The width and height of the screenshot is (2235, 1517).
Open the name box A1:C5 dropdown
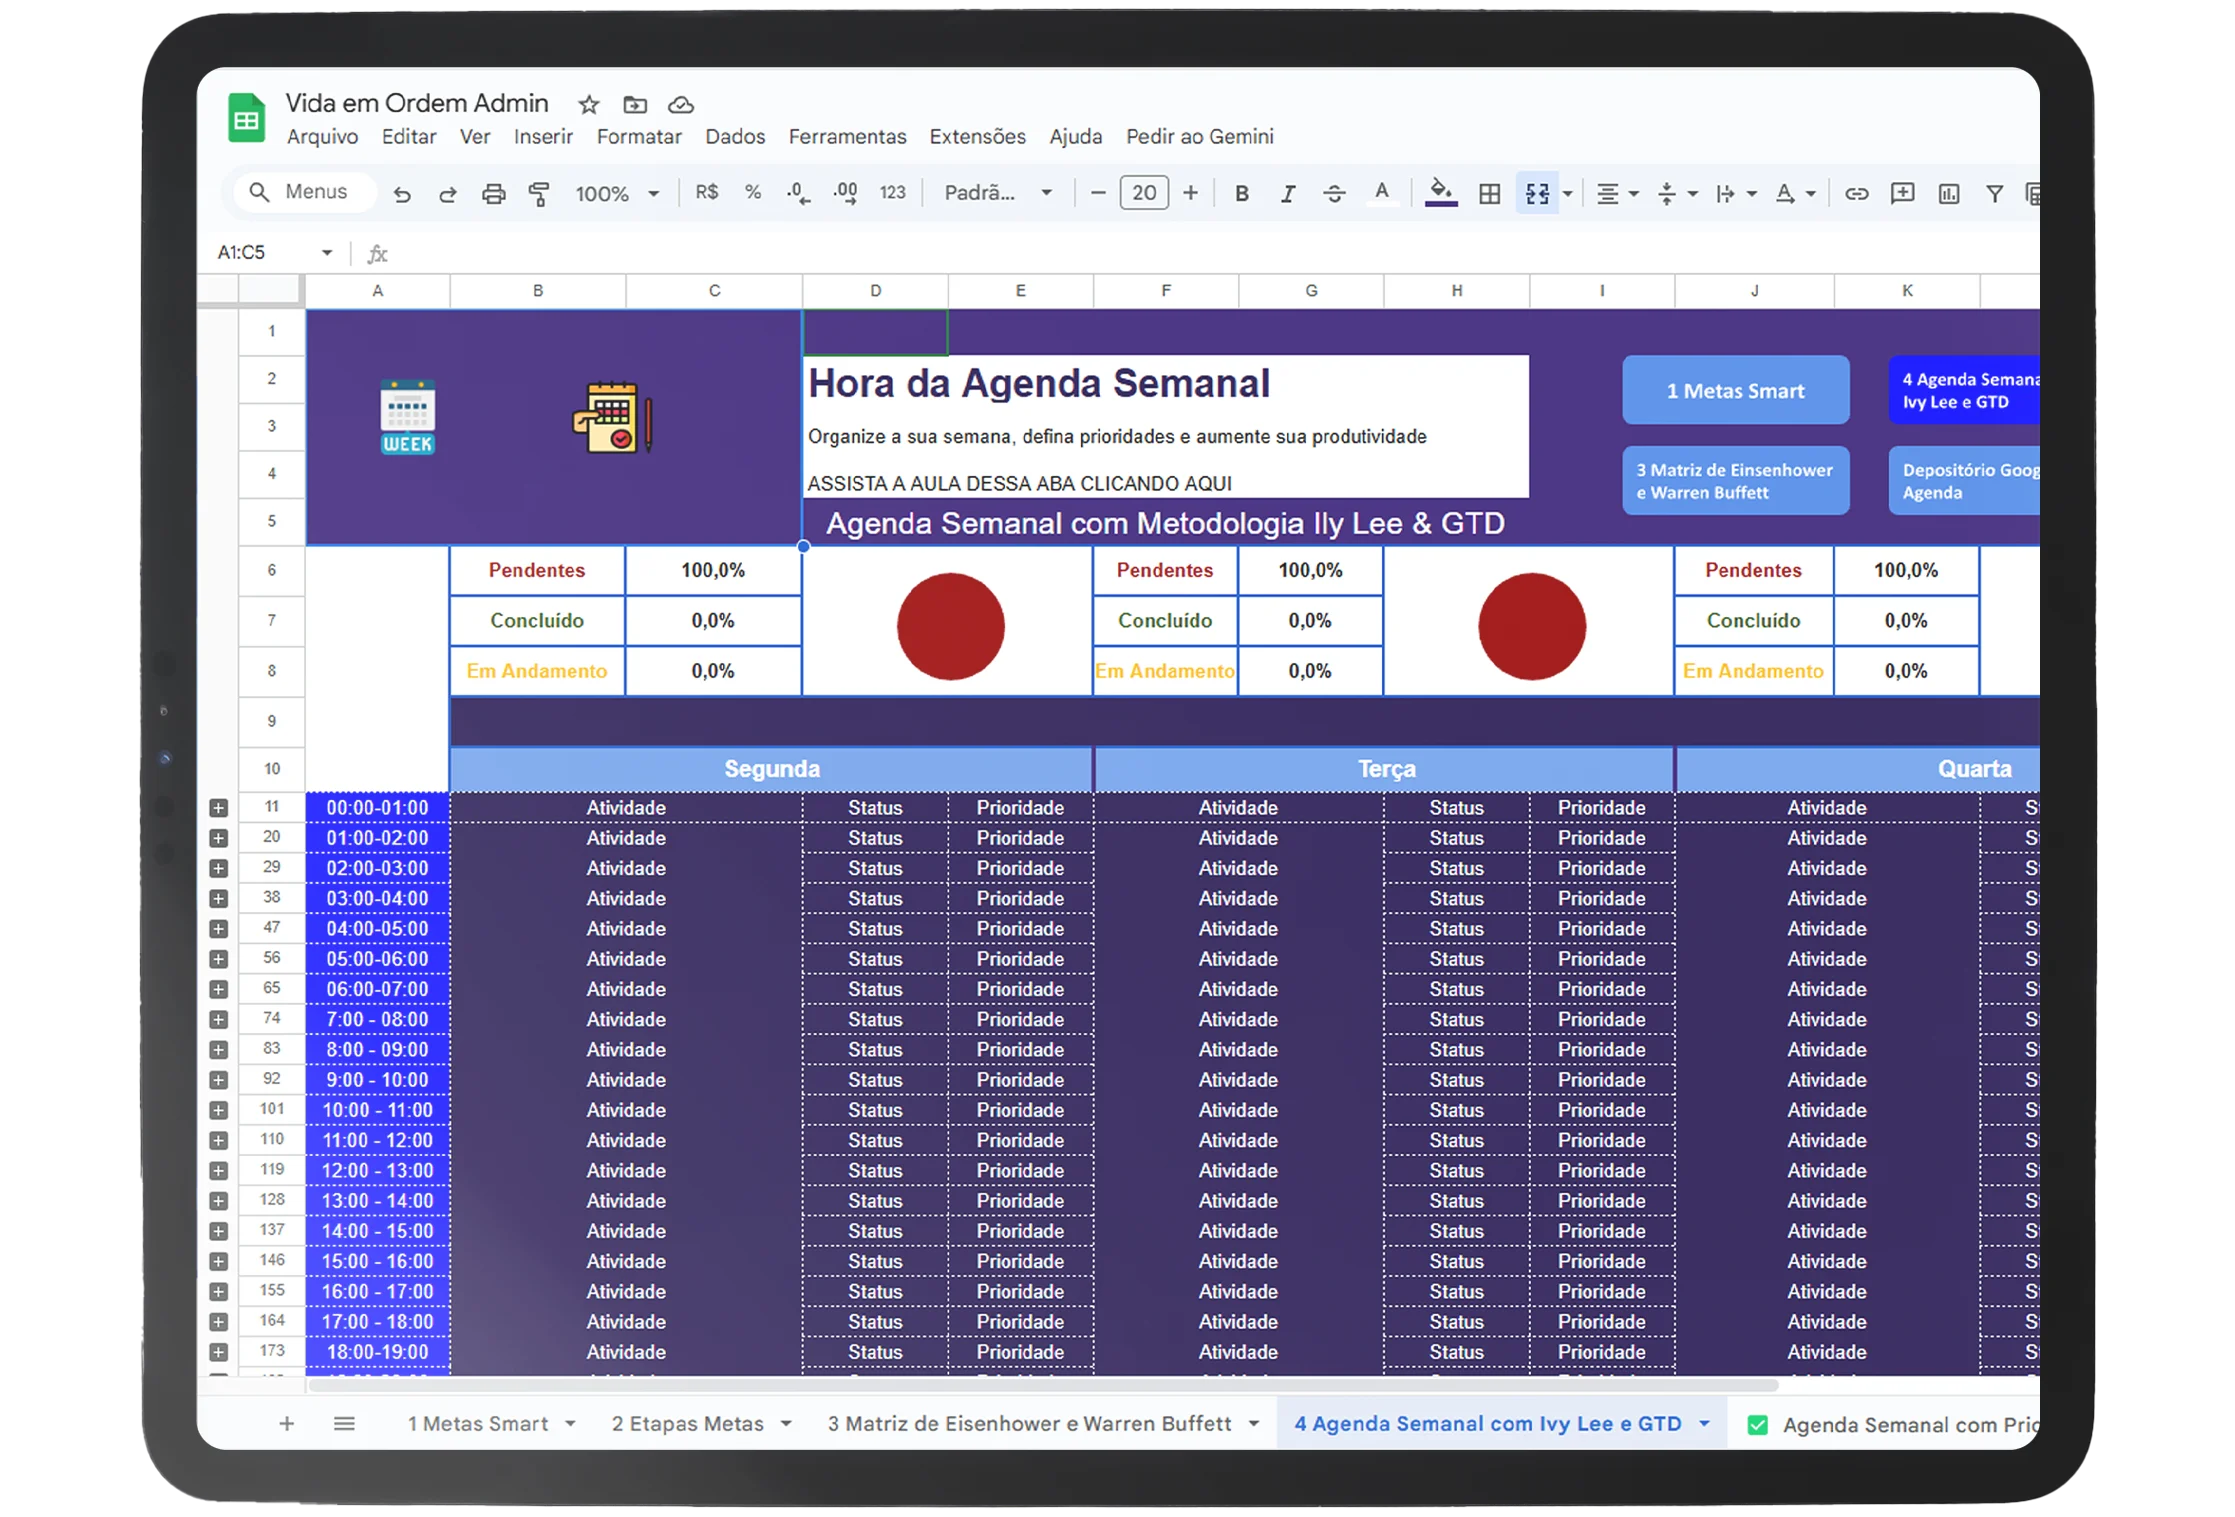[x=327, y=253]
